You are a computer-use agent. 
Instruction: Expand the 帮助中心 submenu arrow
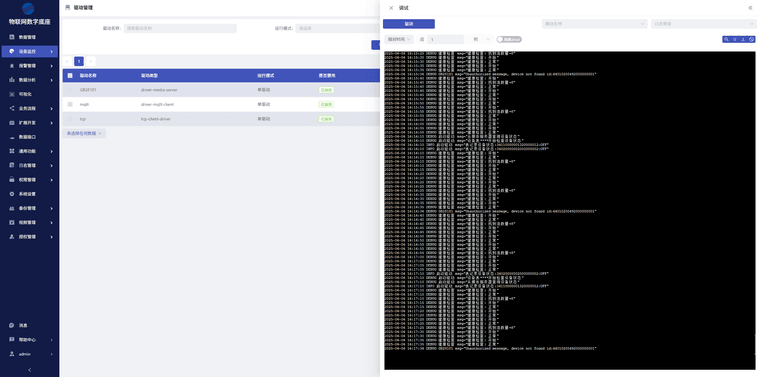51,340
